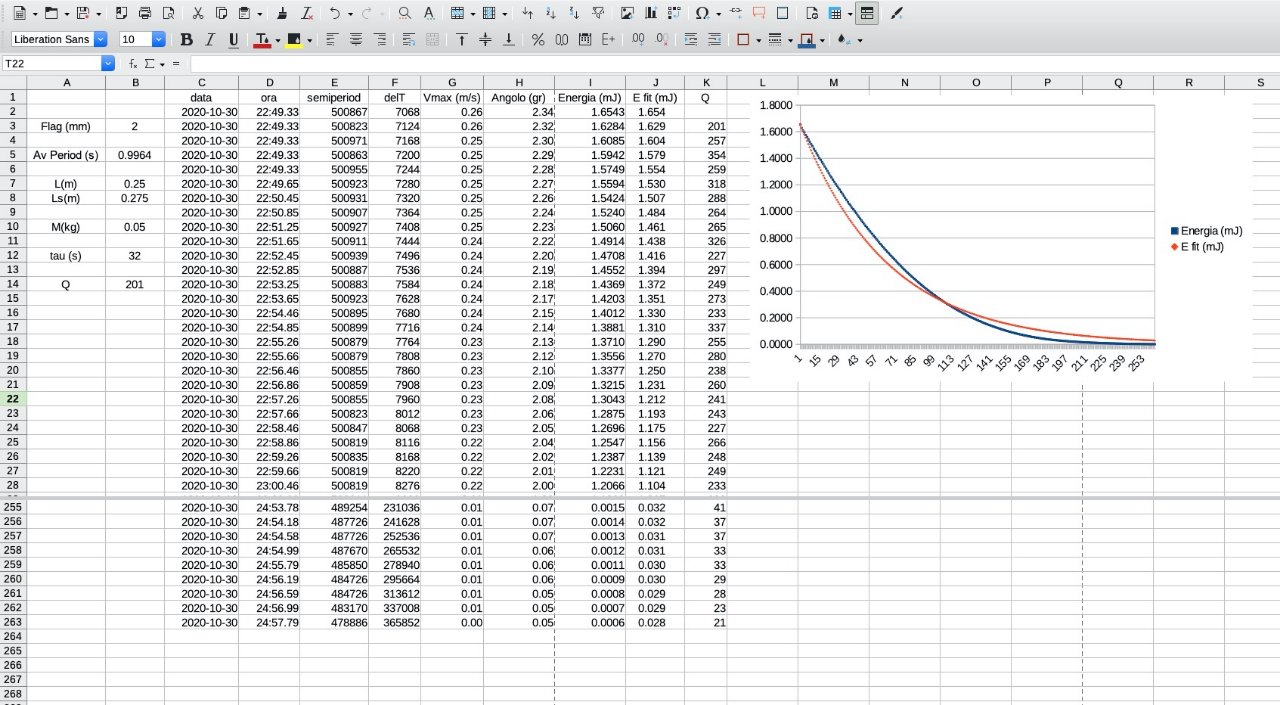Expand the Name Box dropdown
Viewport: 1280px width, 705px height.
(108, 63)
